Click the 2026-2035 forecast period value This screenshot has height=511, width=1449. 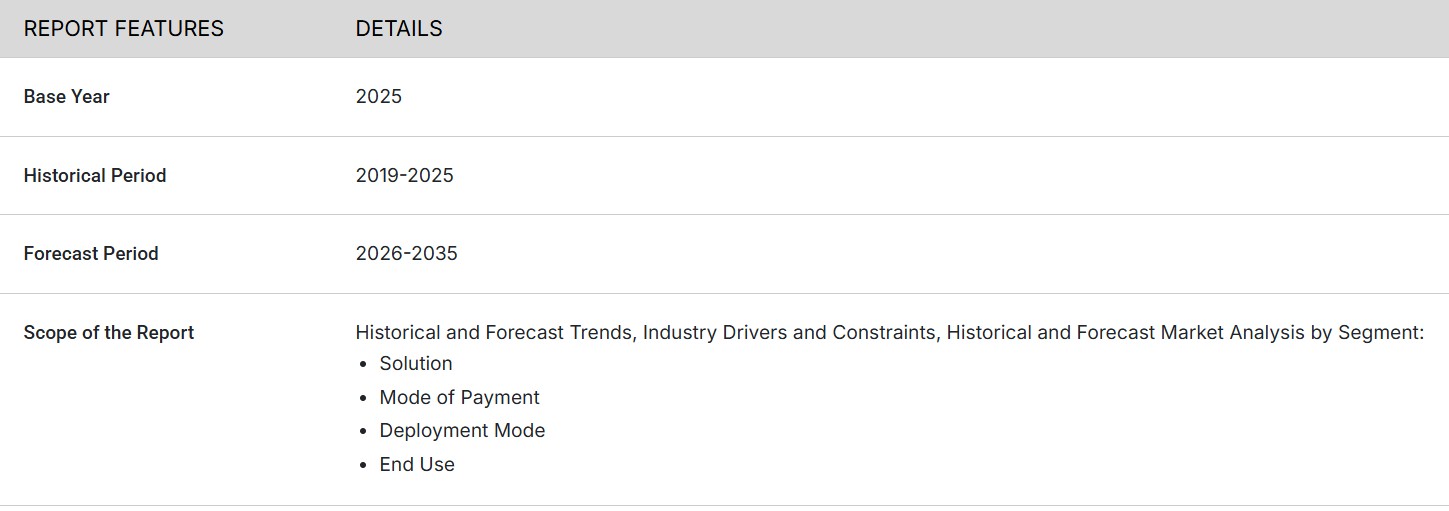click(x=407, y=254)
